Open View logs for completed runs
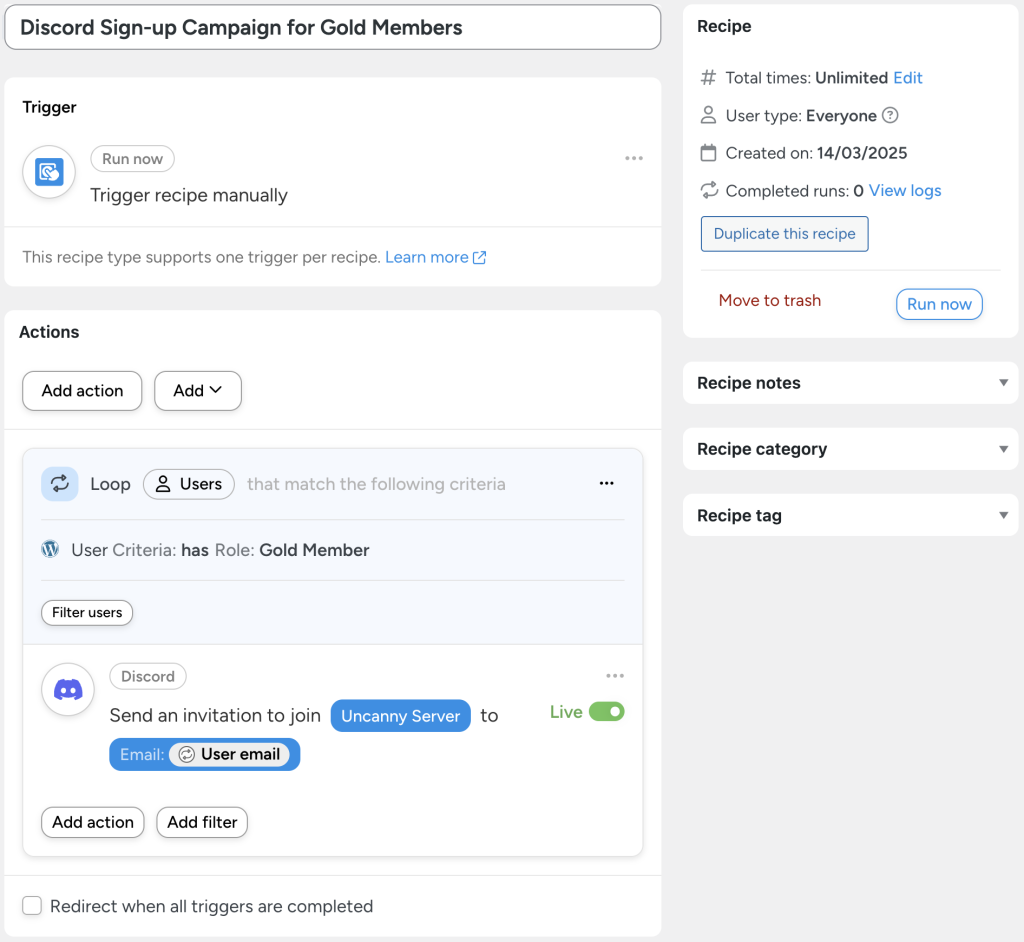The width and height of the screenshot is (1024, 942). [x=903, y=190]
